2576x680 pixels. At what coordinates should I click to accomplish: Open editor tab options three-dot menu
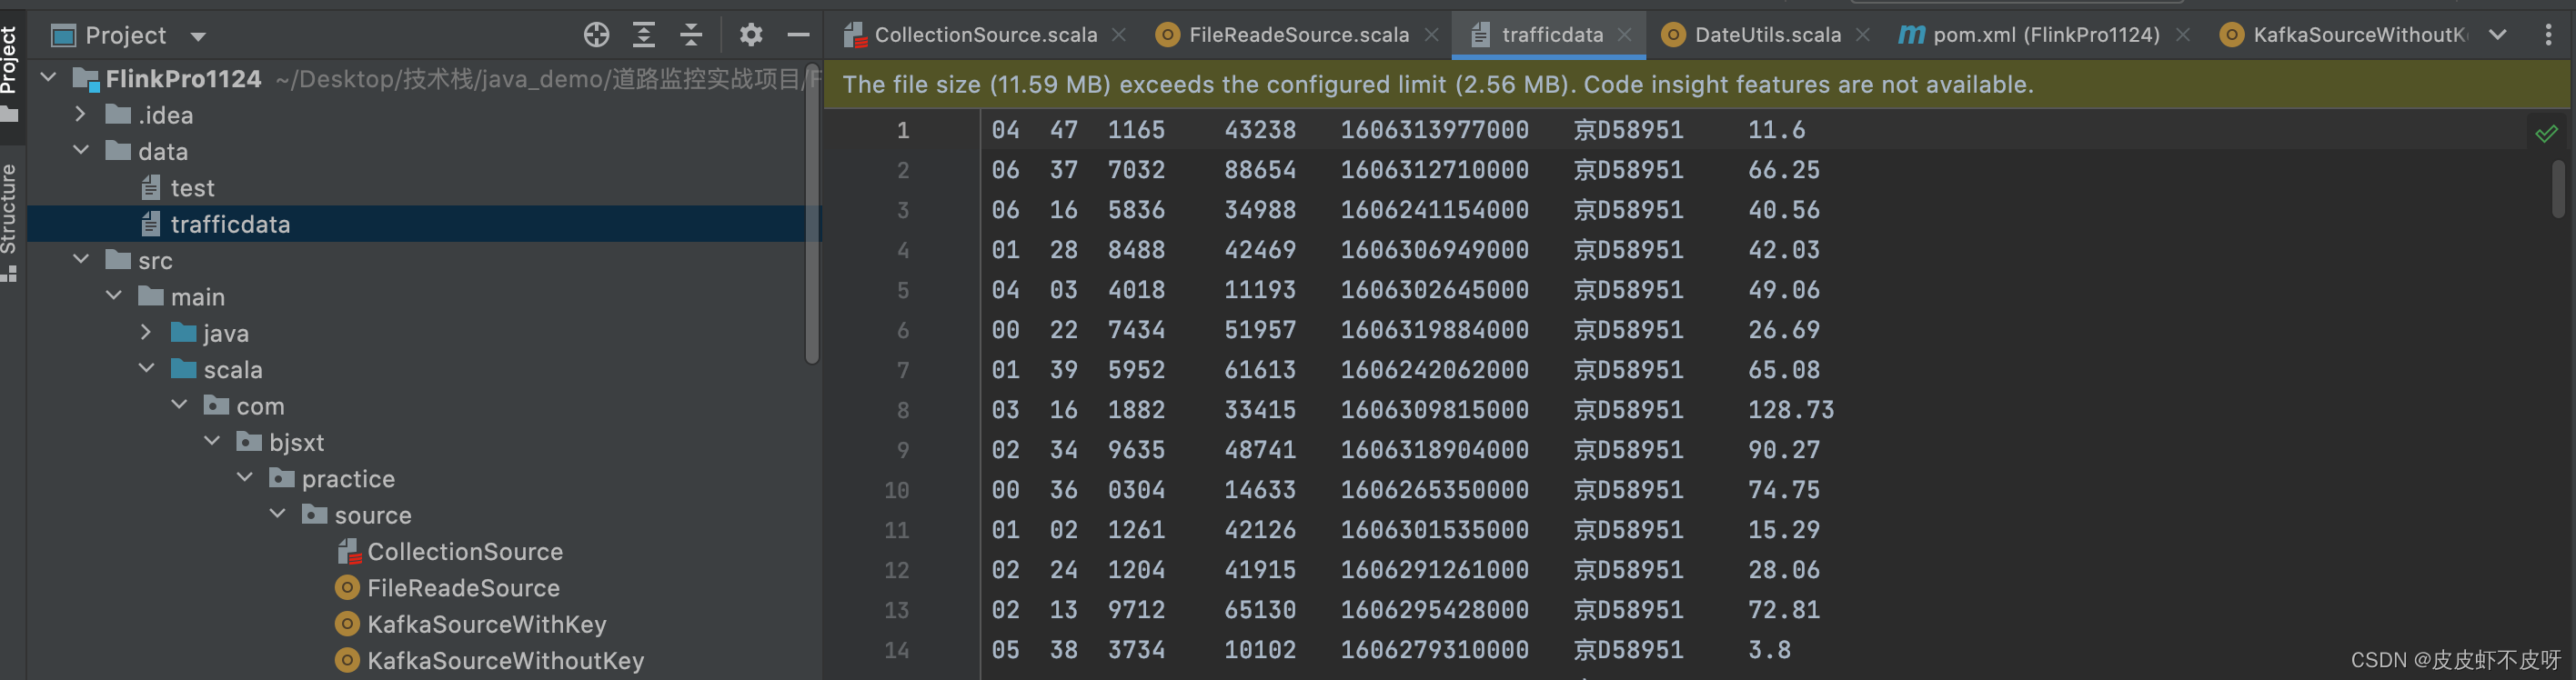(x=2548, y=35)
